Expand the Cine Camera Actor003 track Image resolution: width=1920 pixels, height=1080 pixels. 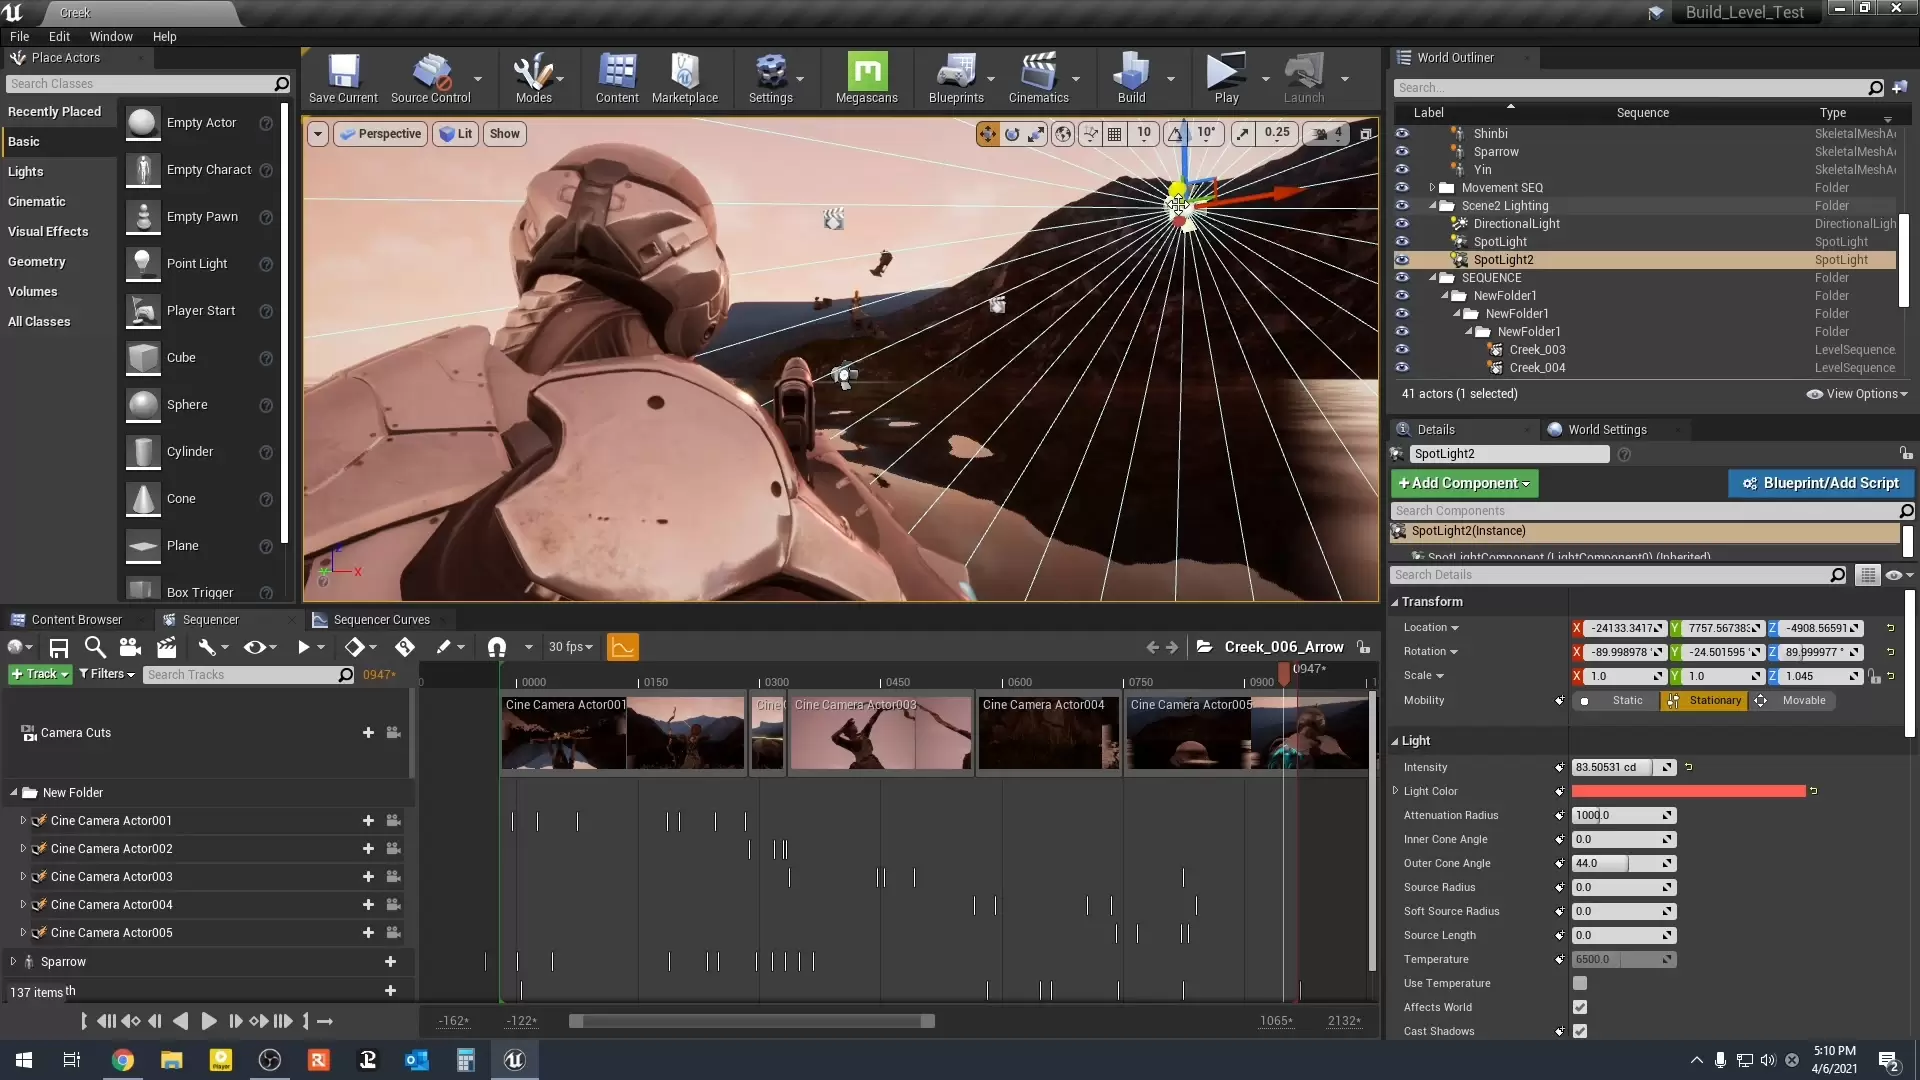coord(23,877)
